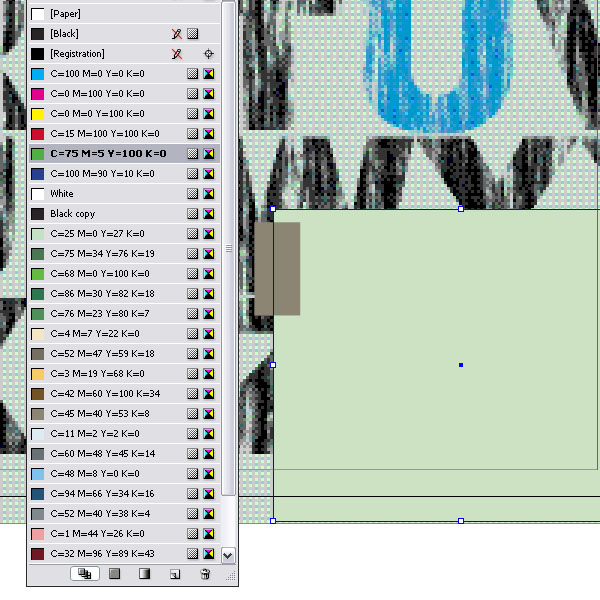Select swatch C=1 M=44 Y=26 K=0
Image resolution: width=600 pixels, height=600 pixels.
pyautogui.click(x=124, y=533)
